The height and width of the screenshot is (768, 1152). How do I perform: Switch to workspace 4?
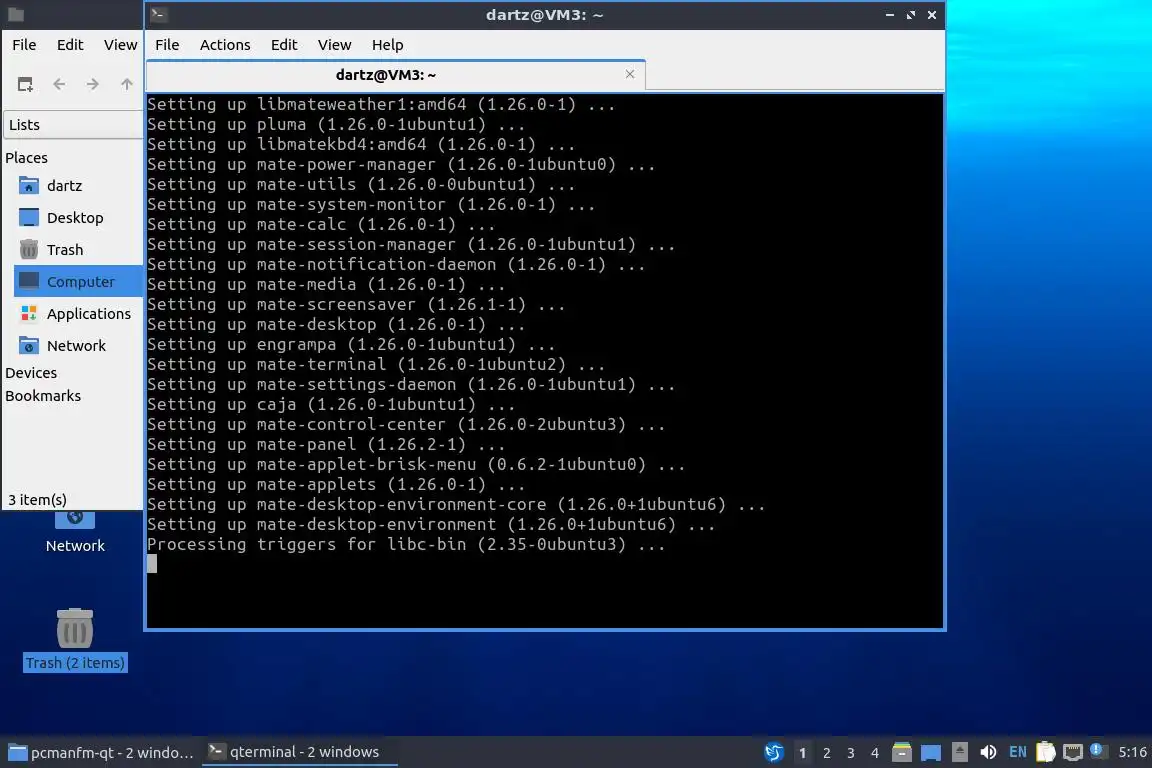[x=874, y=753]
